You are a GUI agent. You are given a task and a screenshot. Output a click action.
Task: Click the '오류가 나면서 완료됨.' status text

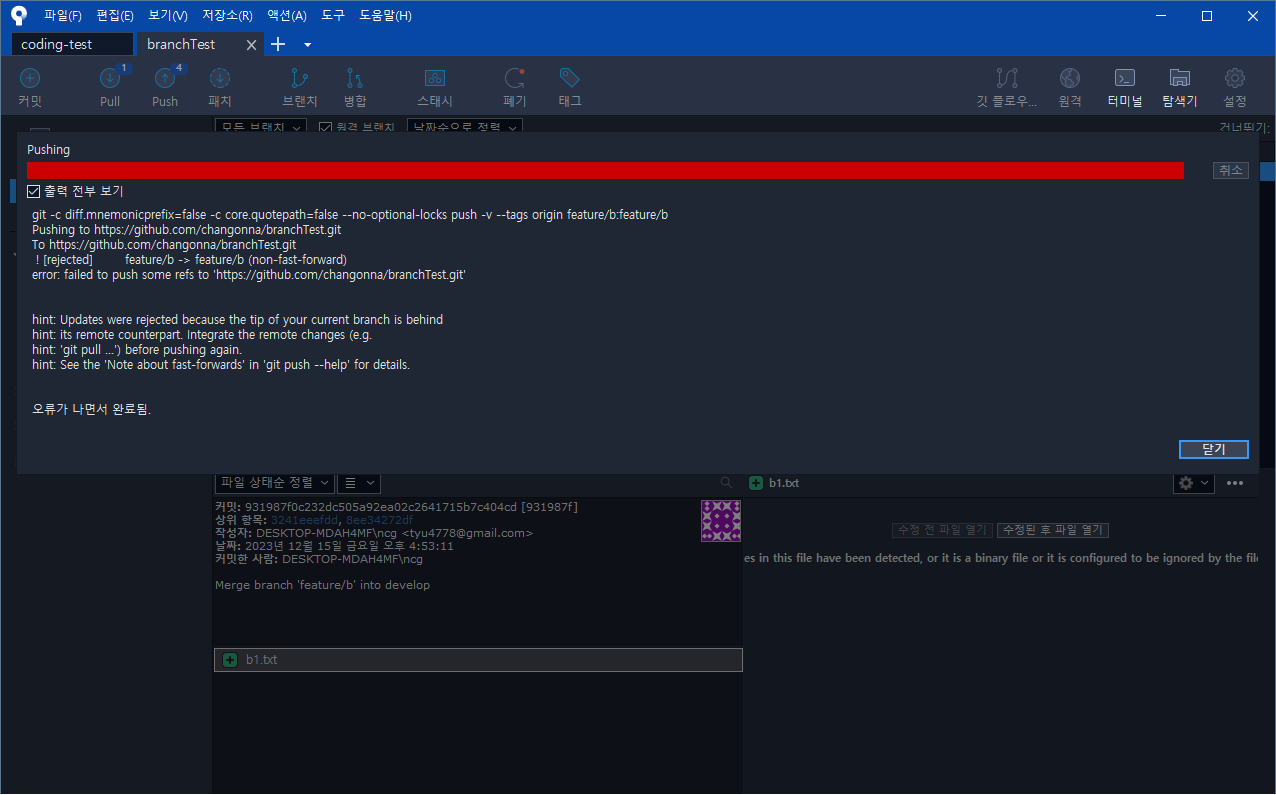(x=92, y=410)
